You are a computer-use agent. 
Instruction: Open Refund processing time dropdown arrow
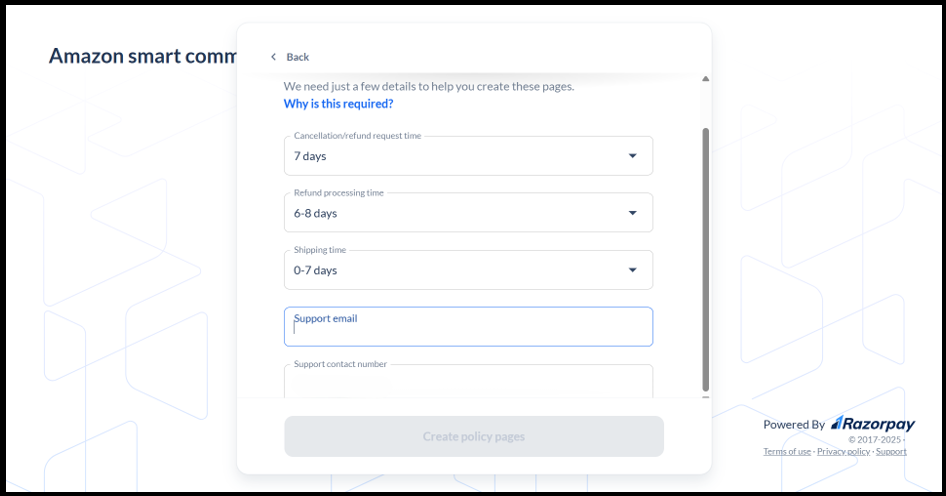pyautogui.click(x=632, y=213)
